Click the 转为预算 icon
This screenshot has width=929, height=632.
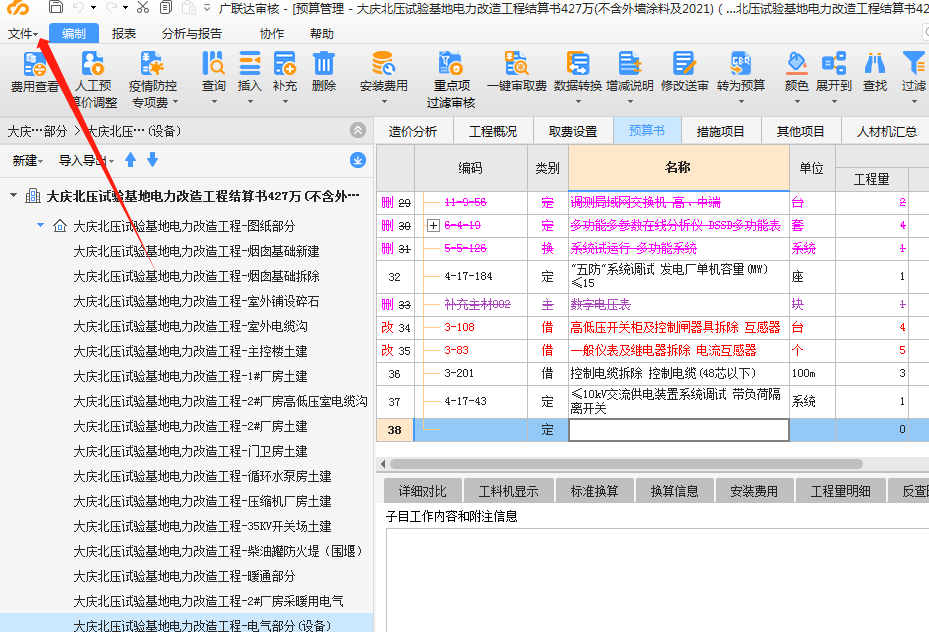(741, 63)
